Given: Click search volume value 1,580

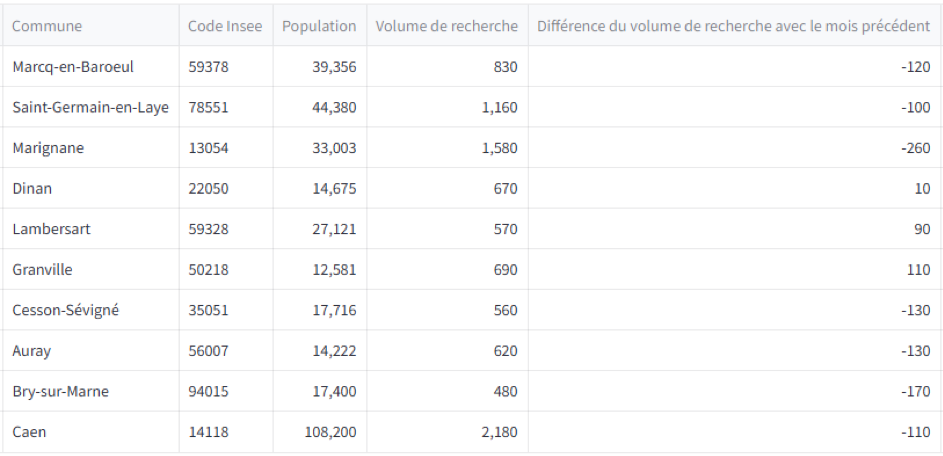Looking at the screenshot, I should pyautogui.click(x=499, y=148).
